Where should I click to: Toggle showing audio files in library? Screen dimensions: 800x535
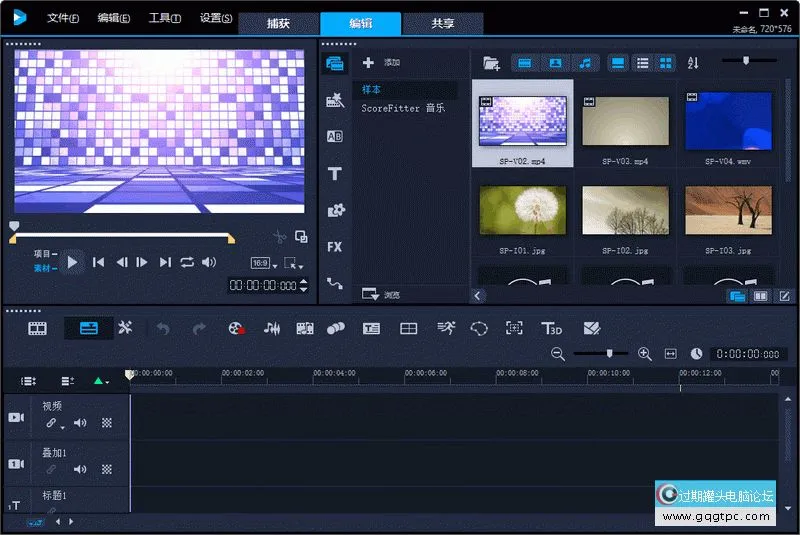coord(584,63)
